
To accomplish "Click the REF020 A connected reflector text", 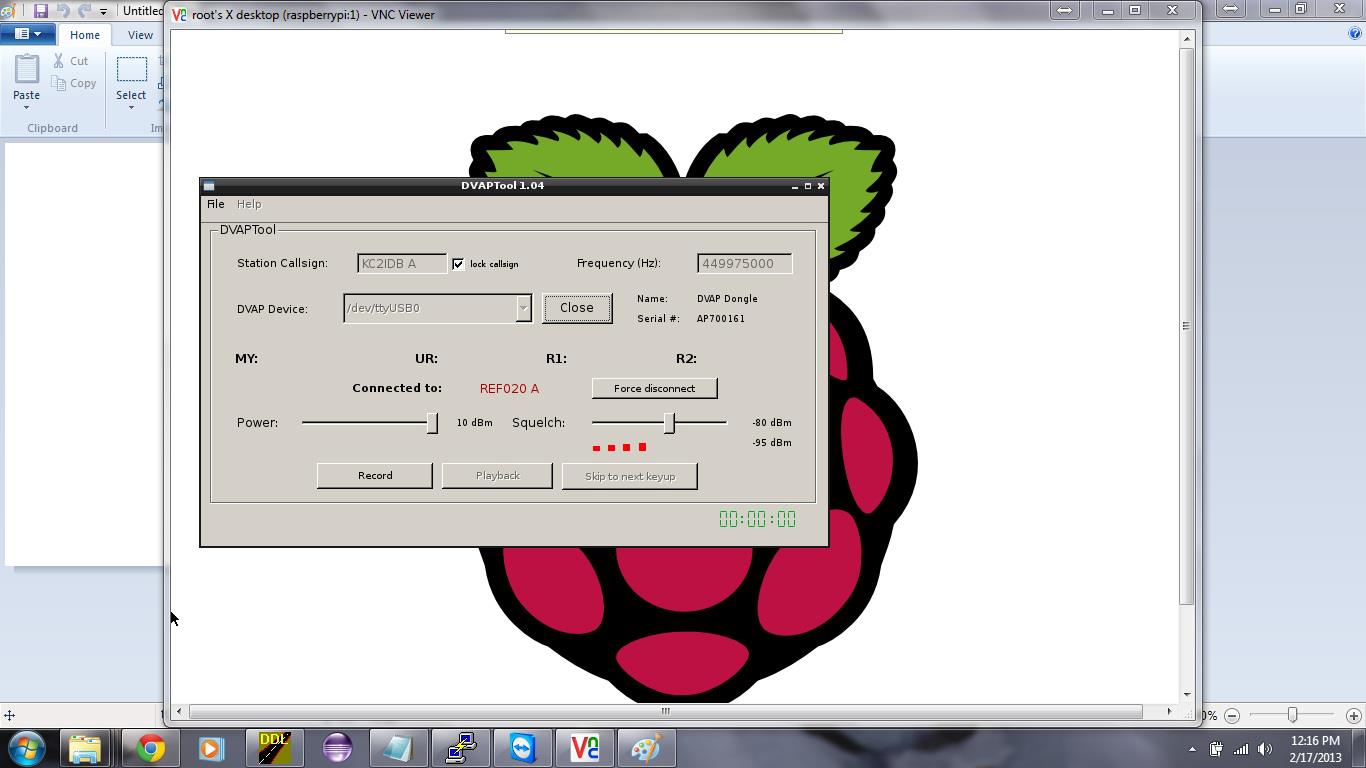I will click(509, 388).
